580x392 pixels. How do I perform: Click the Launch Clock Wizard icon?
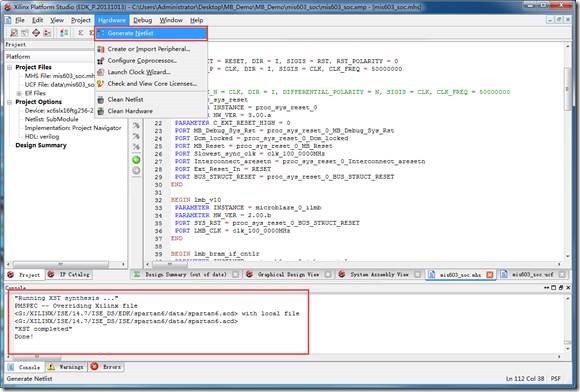pyautogui.click(x=100, y=72)
